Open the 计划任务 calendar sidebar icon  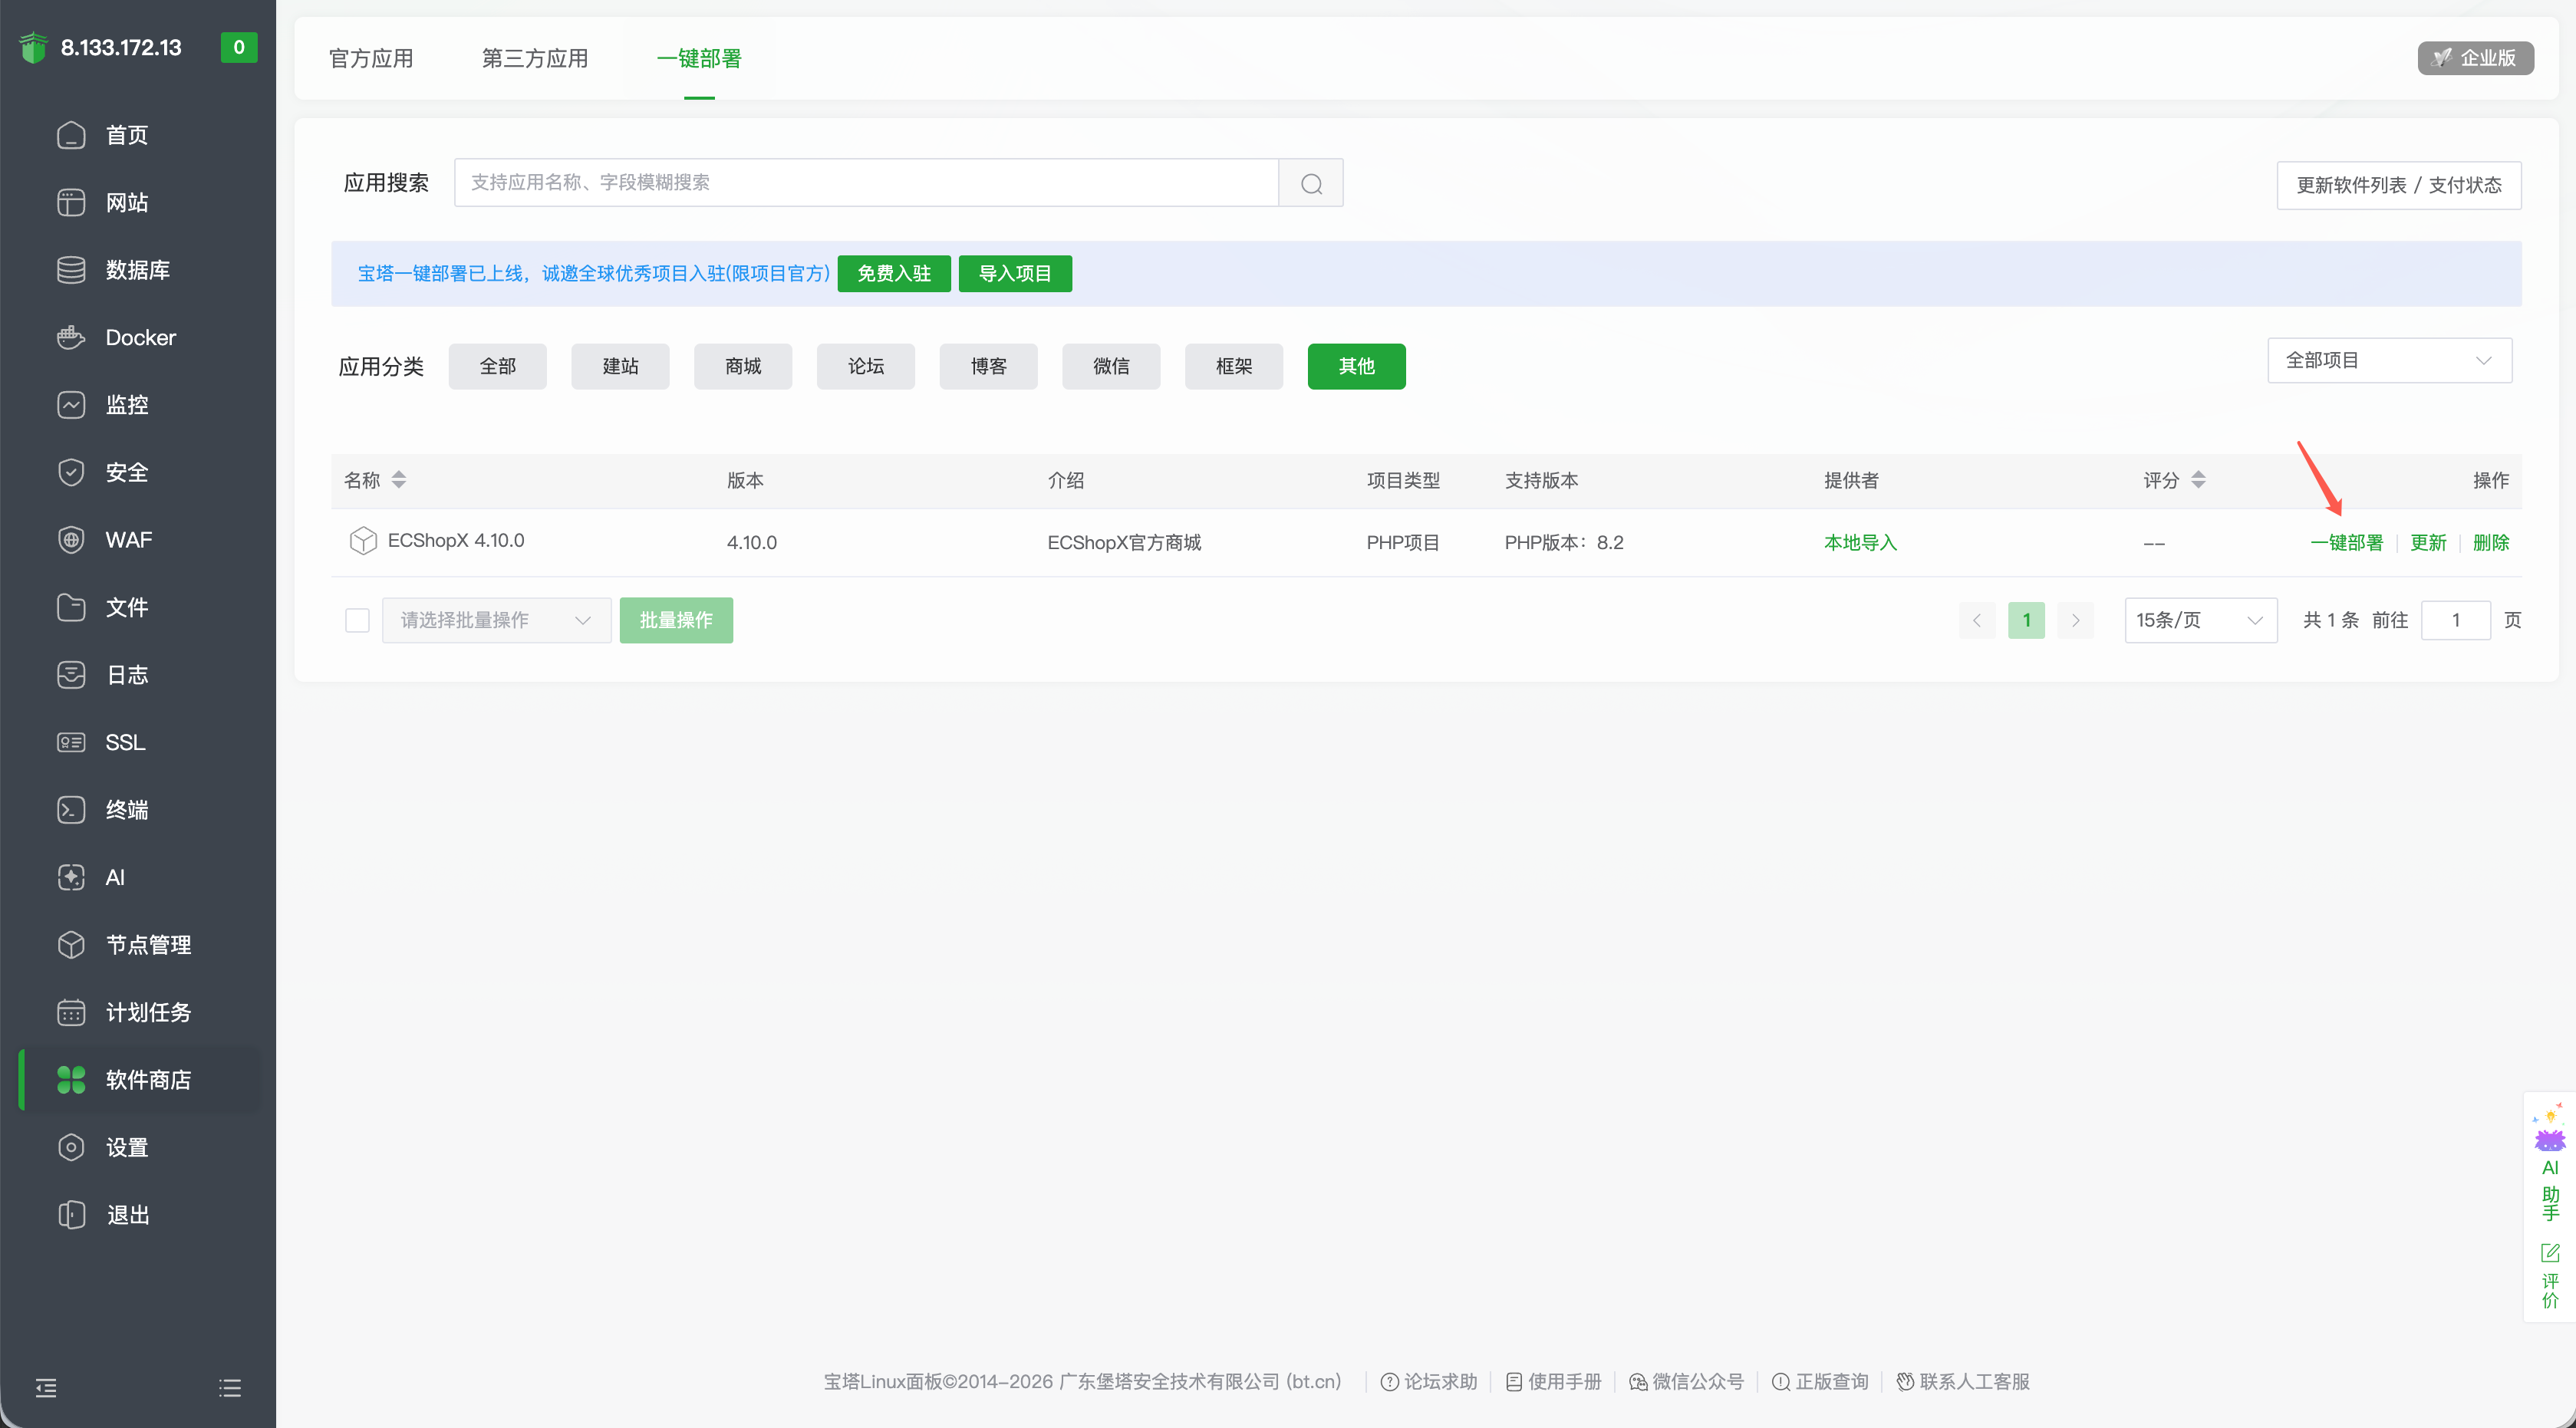coord(71,1012)
